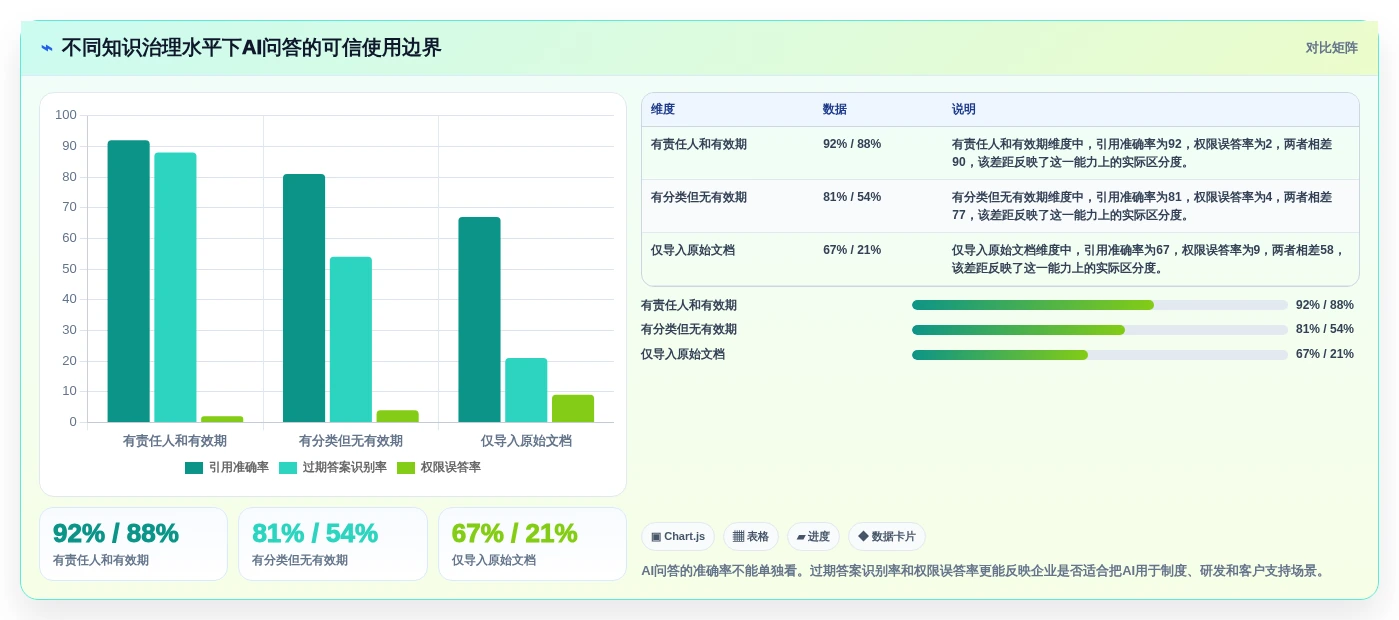Click x-axis label 有责任人和有效期
1399x620 pixels.
tap(175, 440)
